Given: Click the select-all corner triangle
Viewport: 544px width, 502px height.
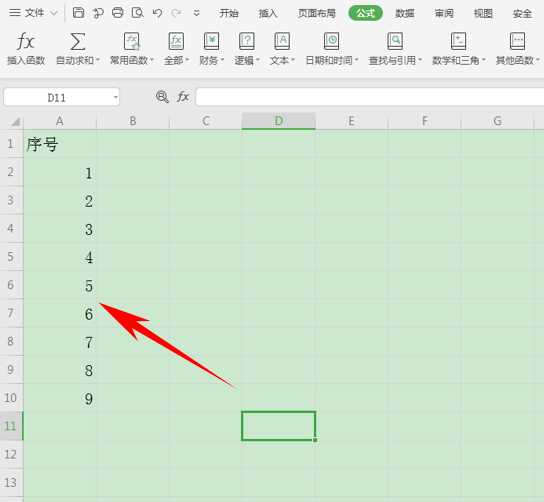Looking at the screenshot, I should (15, 121).
